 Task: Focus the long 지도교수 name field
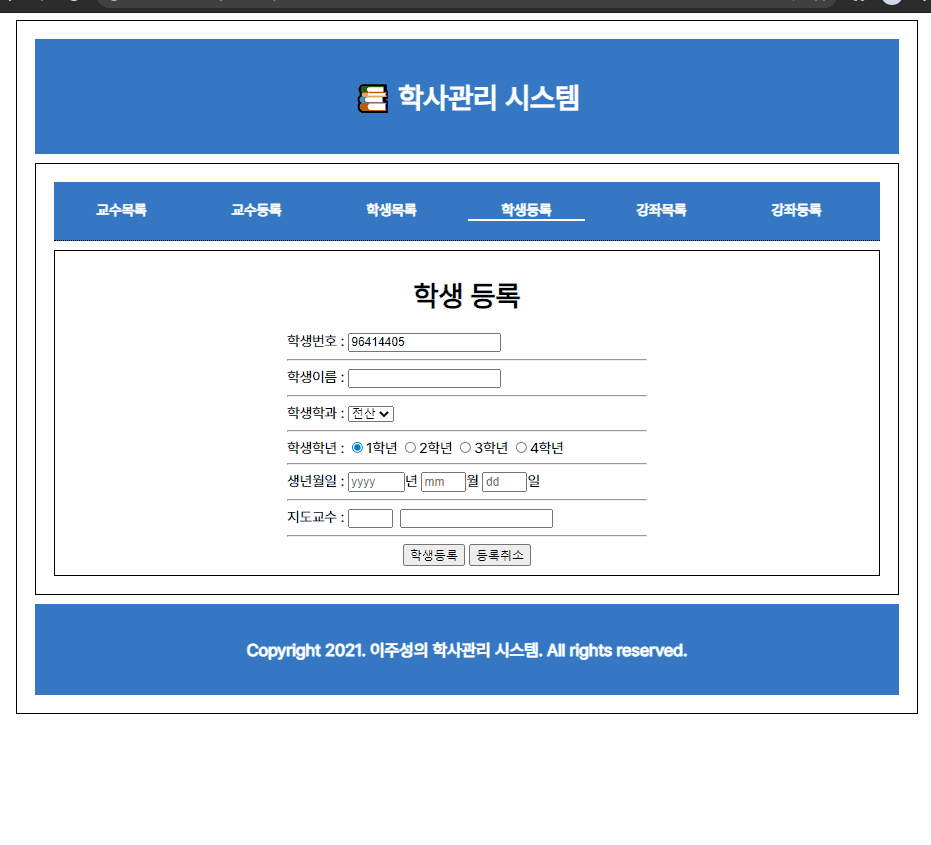pyautogui.click(x=476, y=518)
